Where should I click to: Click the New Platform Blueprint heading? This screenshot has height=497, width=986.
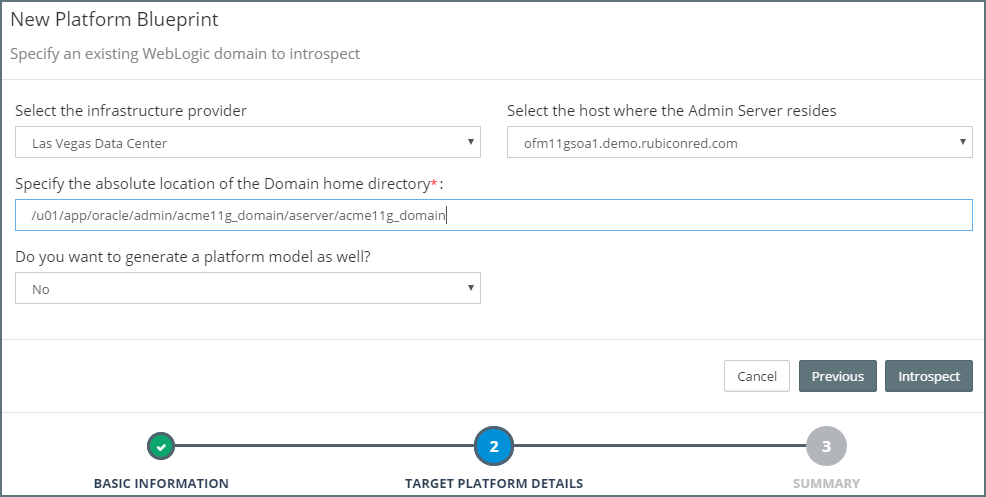(x=114, y=19)
